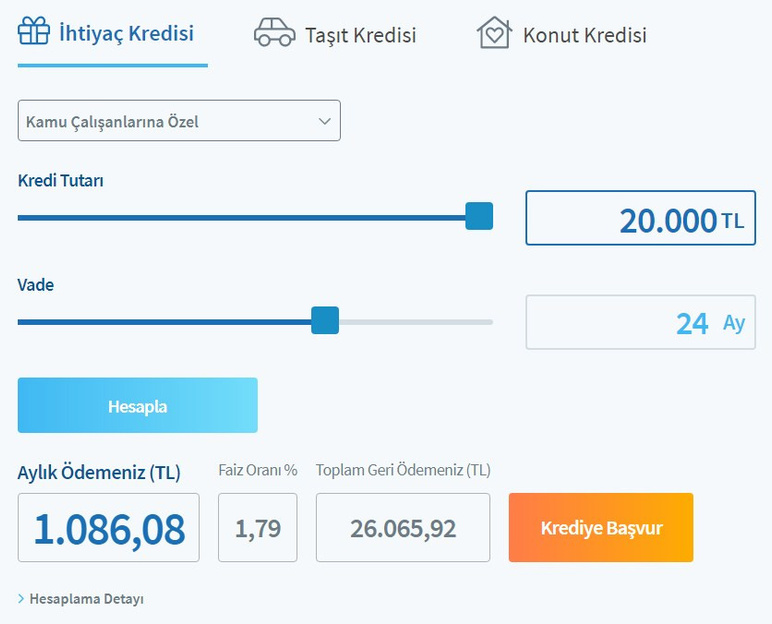Click the gift box icon for İhtiyaç Kredisi
The height and width of the screenshot is (624, 772).
point(34,31)
